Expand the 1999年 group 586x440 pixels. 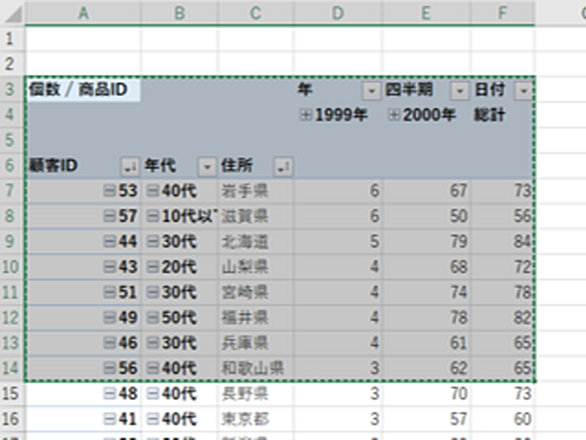tap(306, 115)
